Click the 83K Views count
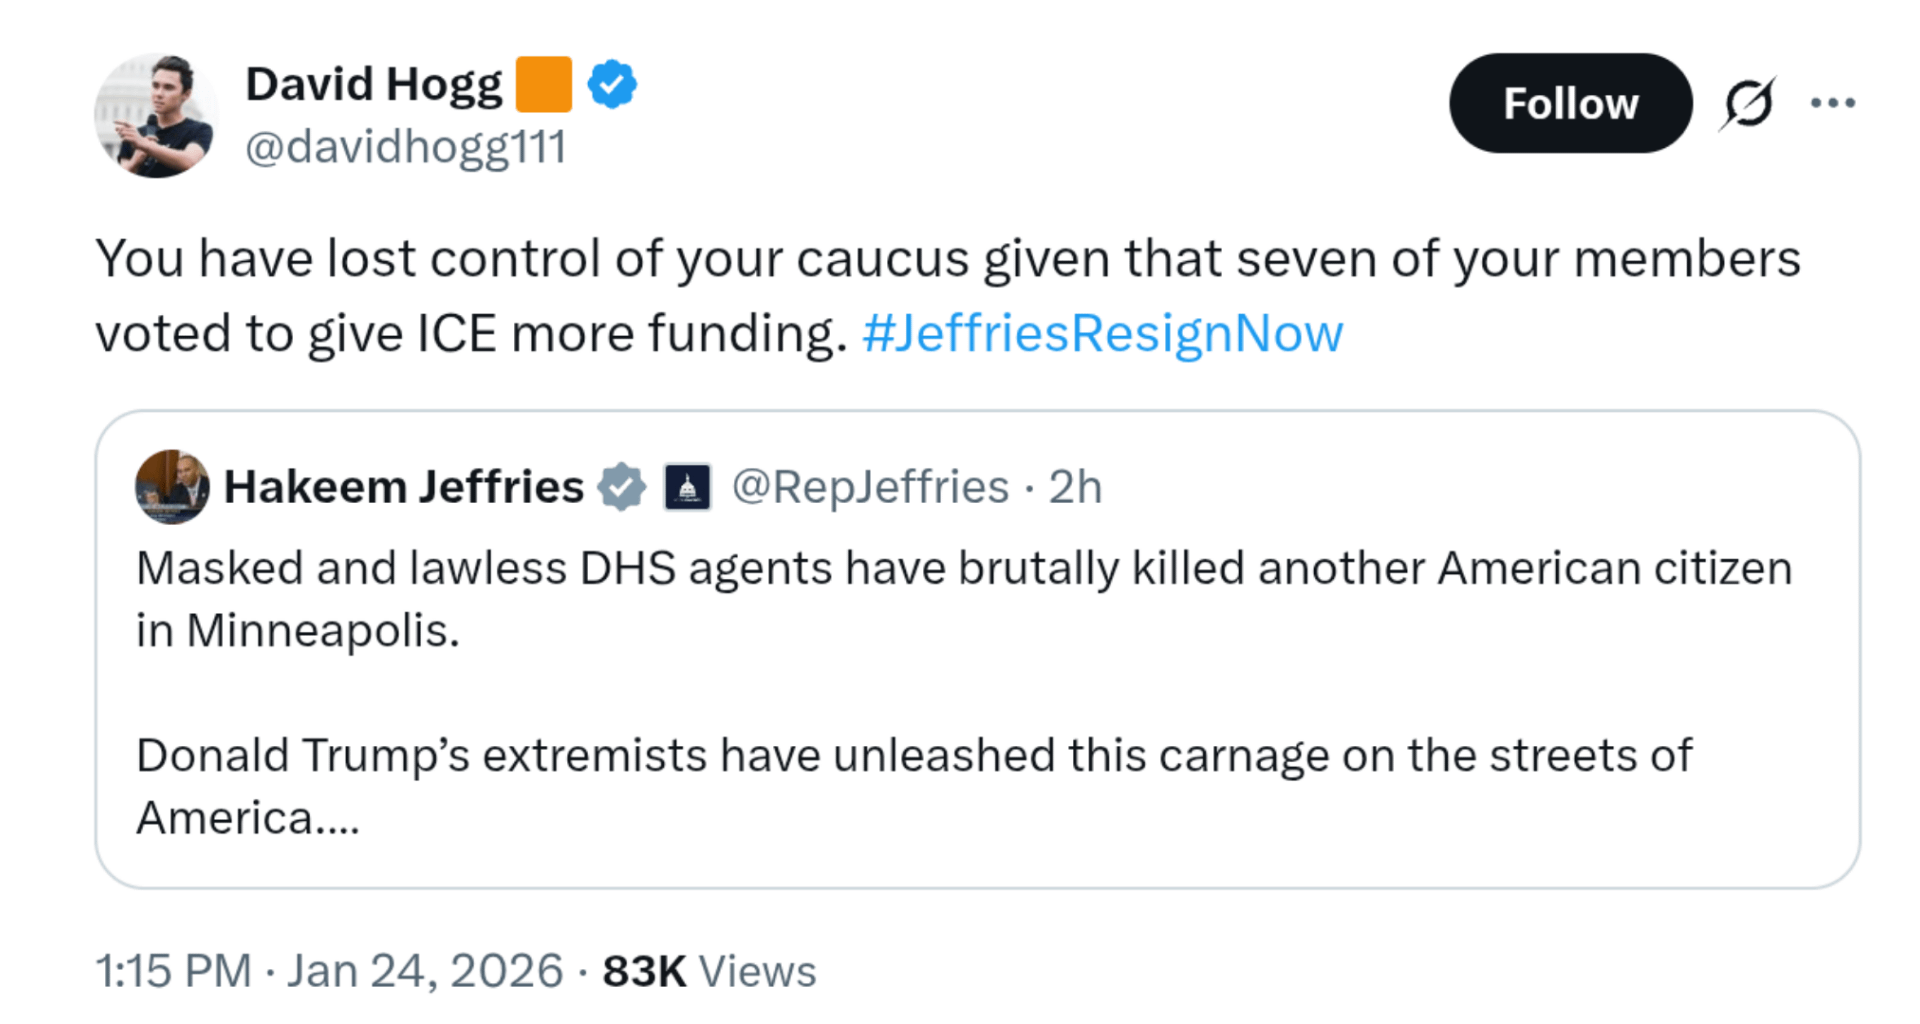1920x1024 pixels. [709, 971]
